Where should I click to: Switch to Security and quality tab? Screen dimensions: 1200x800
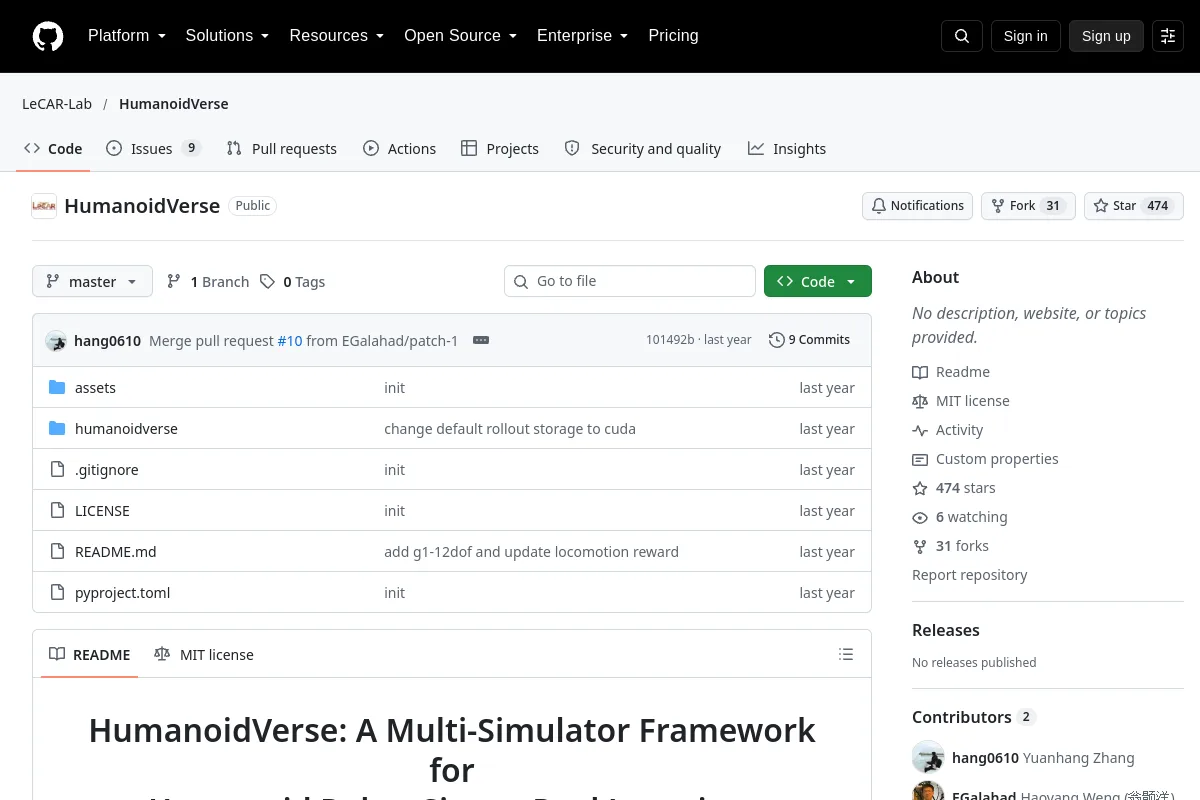point(643,149)
